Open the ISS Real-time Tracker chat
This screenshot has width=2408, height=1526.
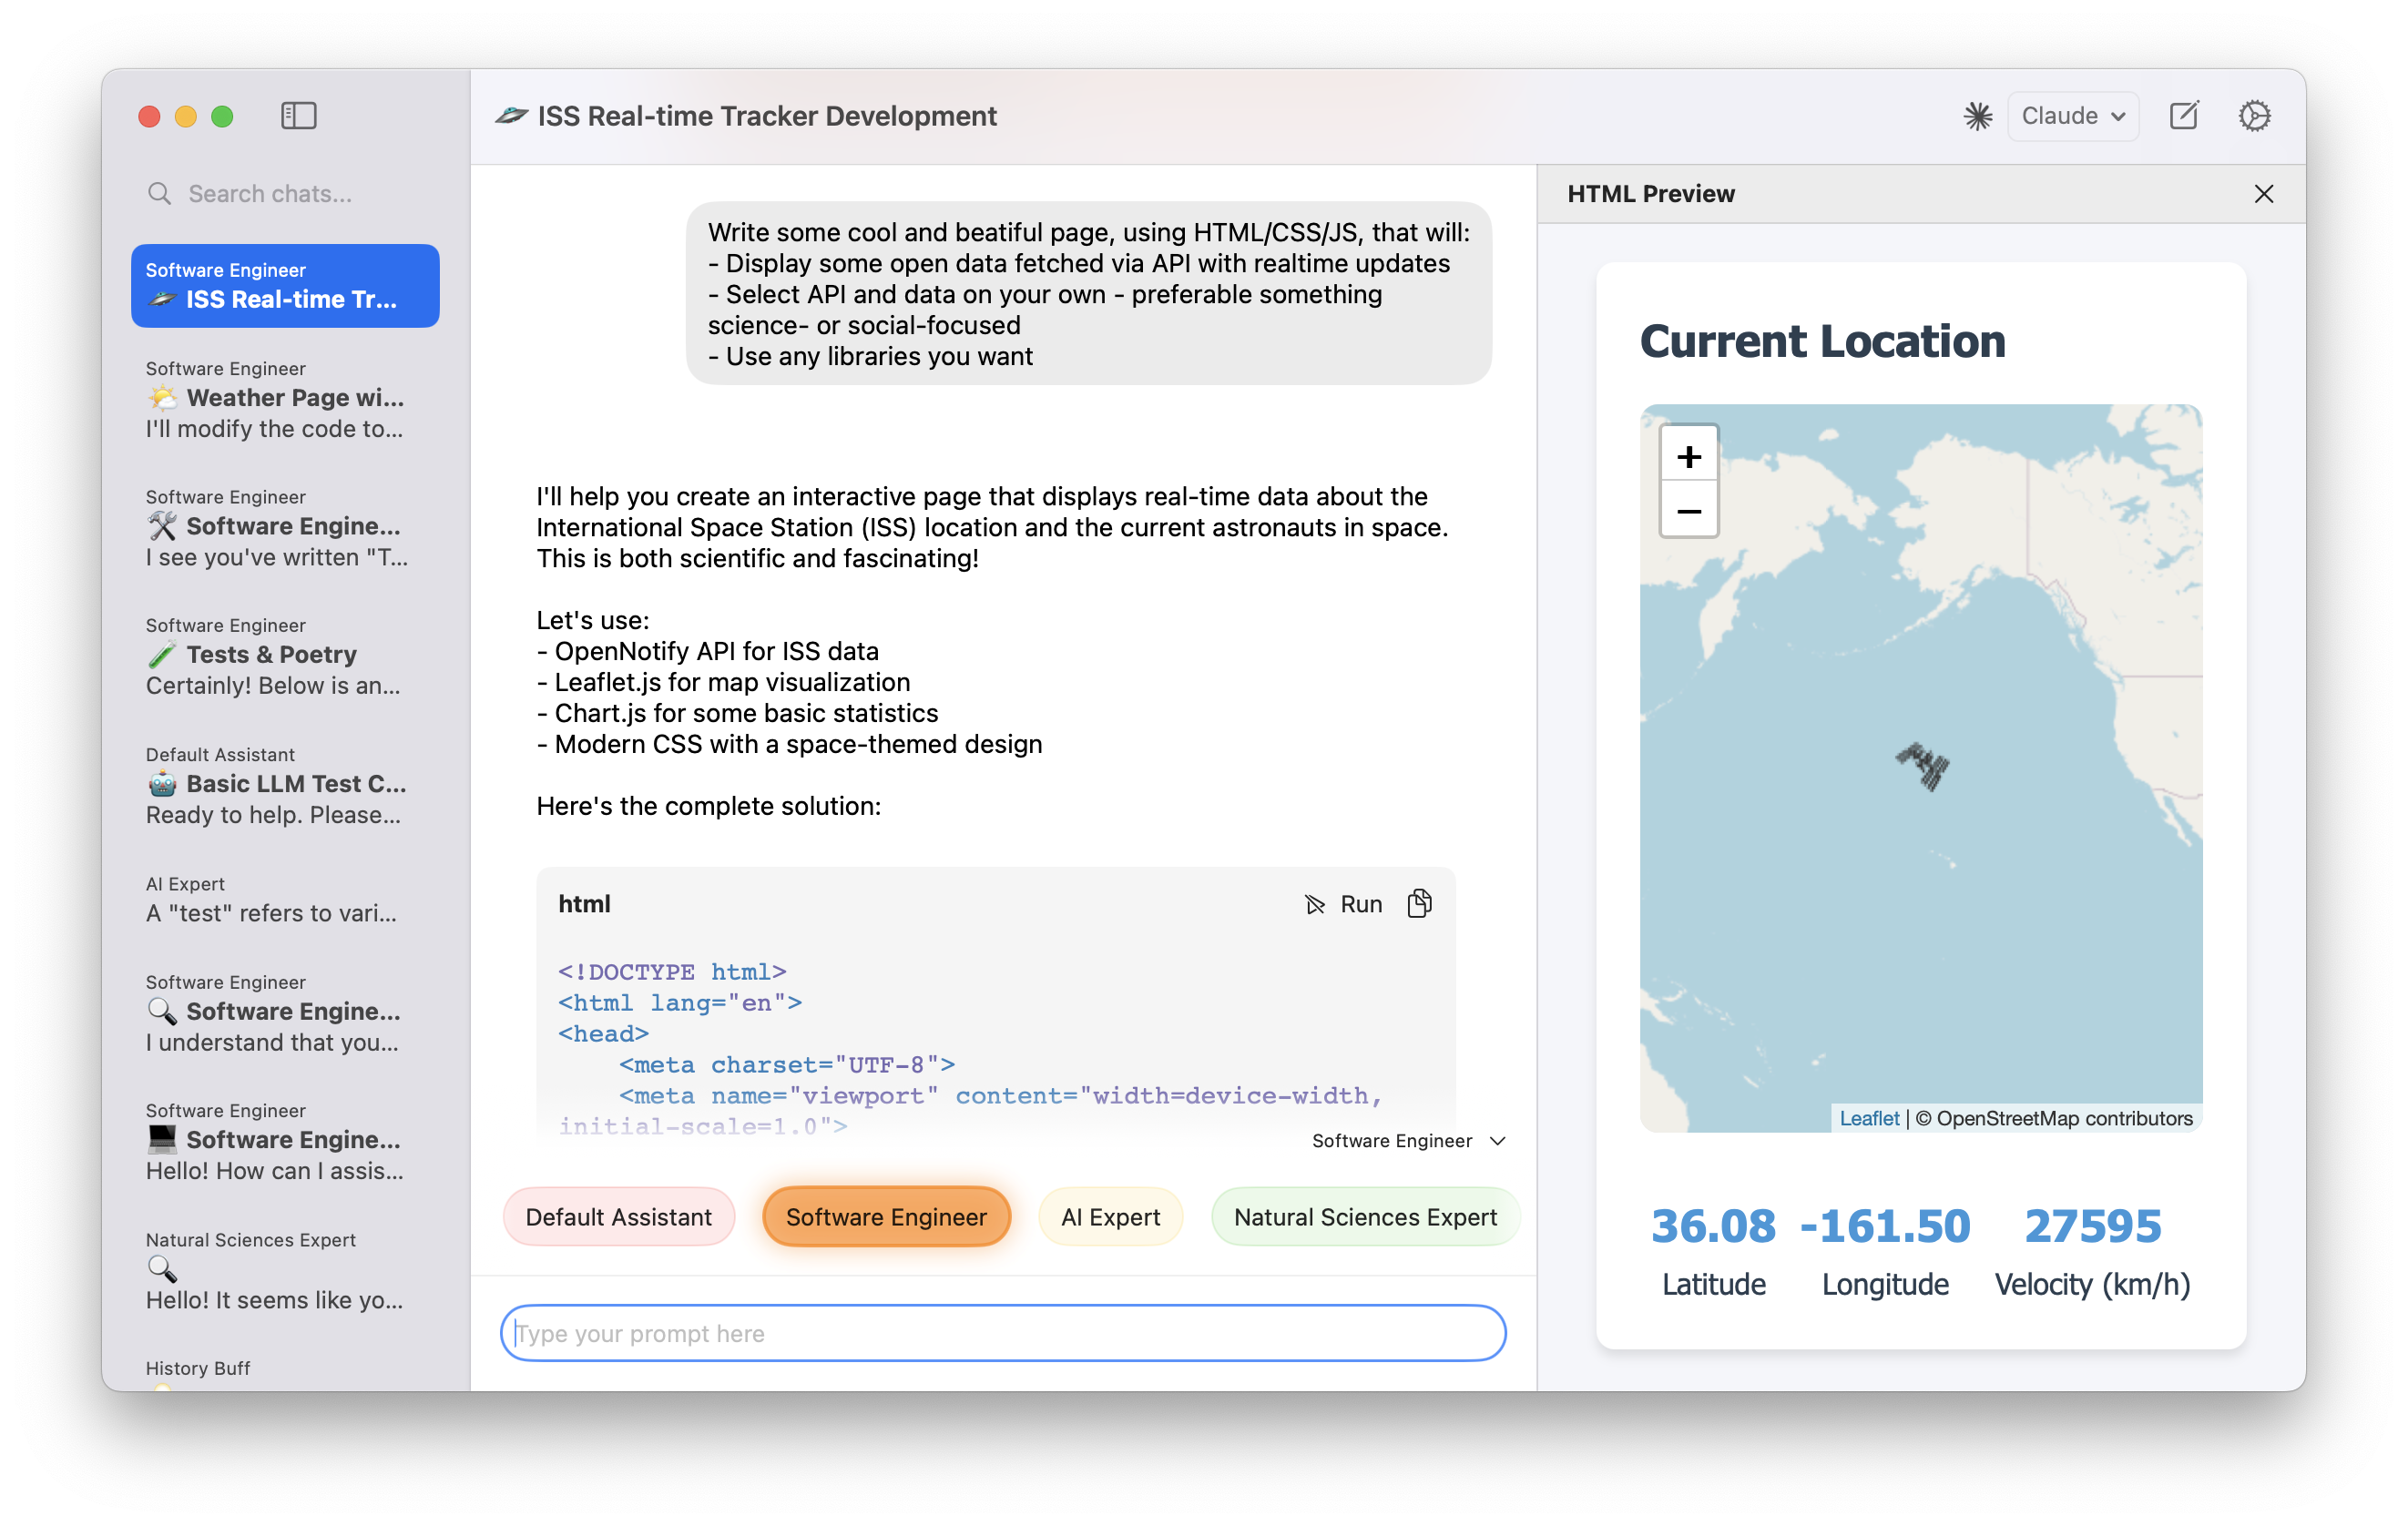pos(285,285)
